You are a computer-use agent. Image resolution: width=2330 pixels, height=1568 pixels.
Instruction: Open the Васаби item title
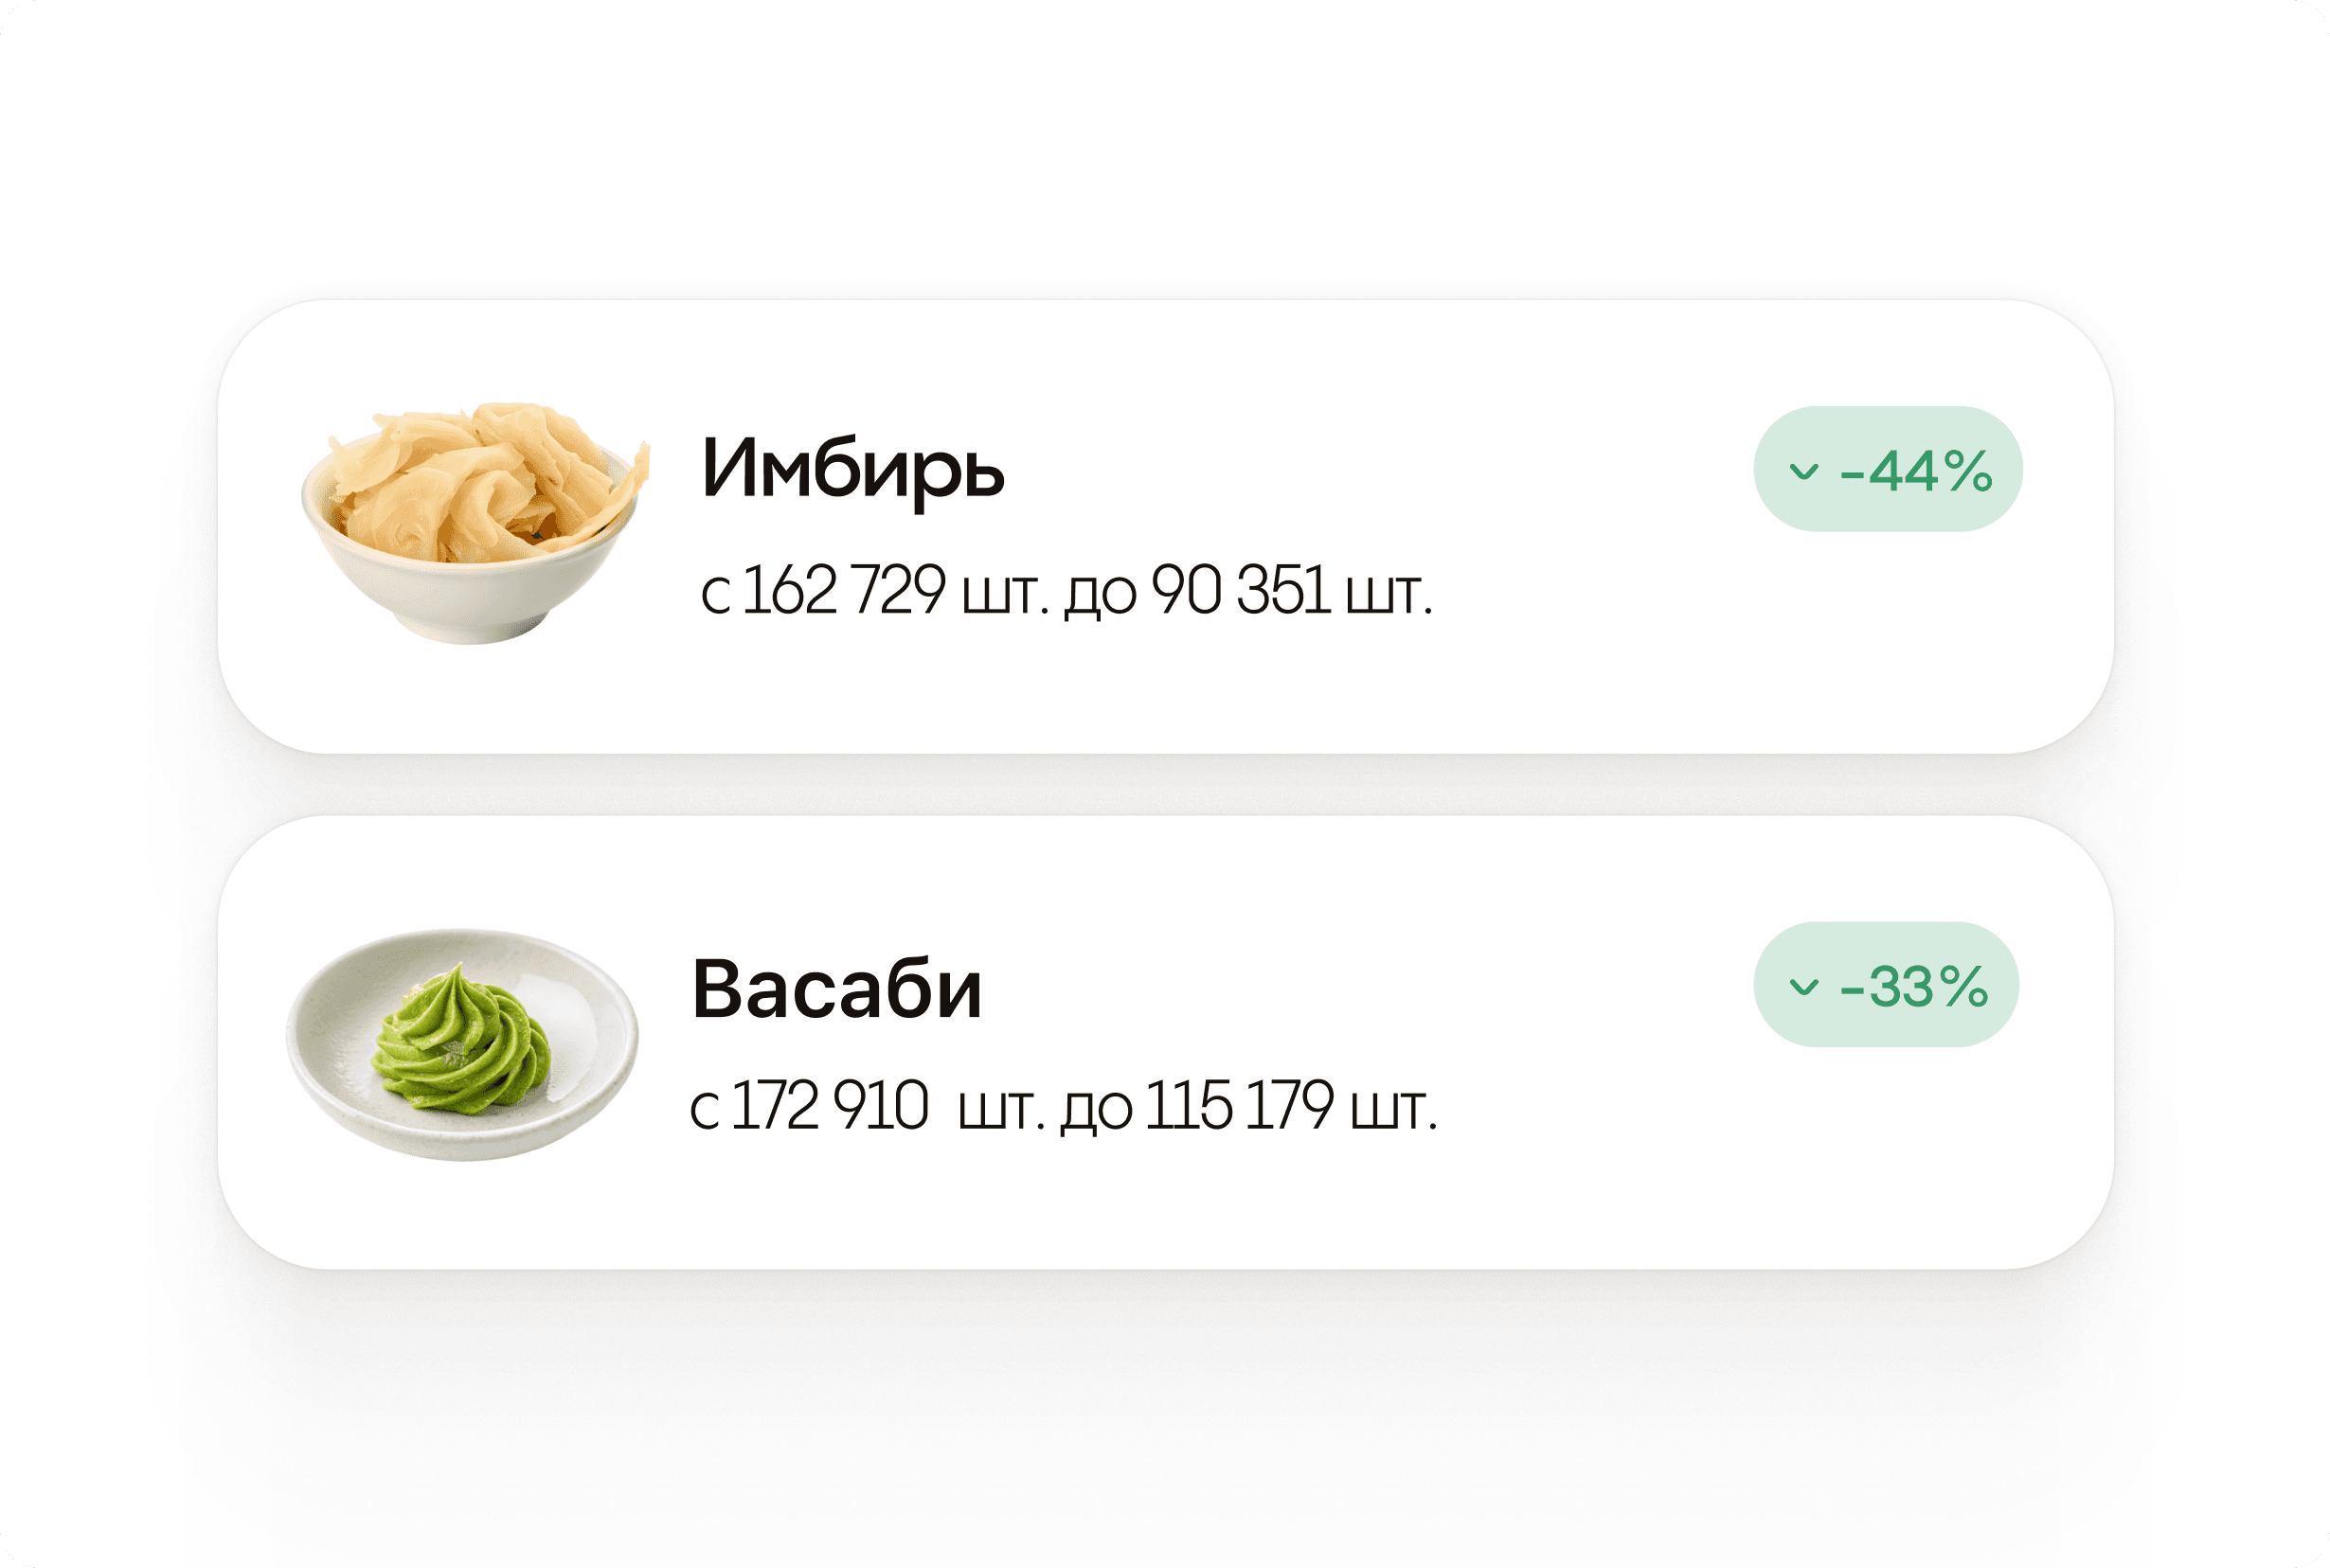point(837,989)
